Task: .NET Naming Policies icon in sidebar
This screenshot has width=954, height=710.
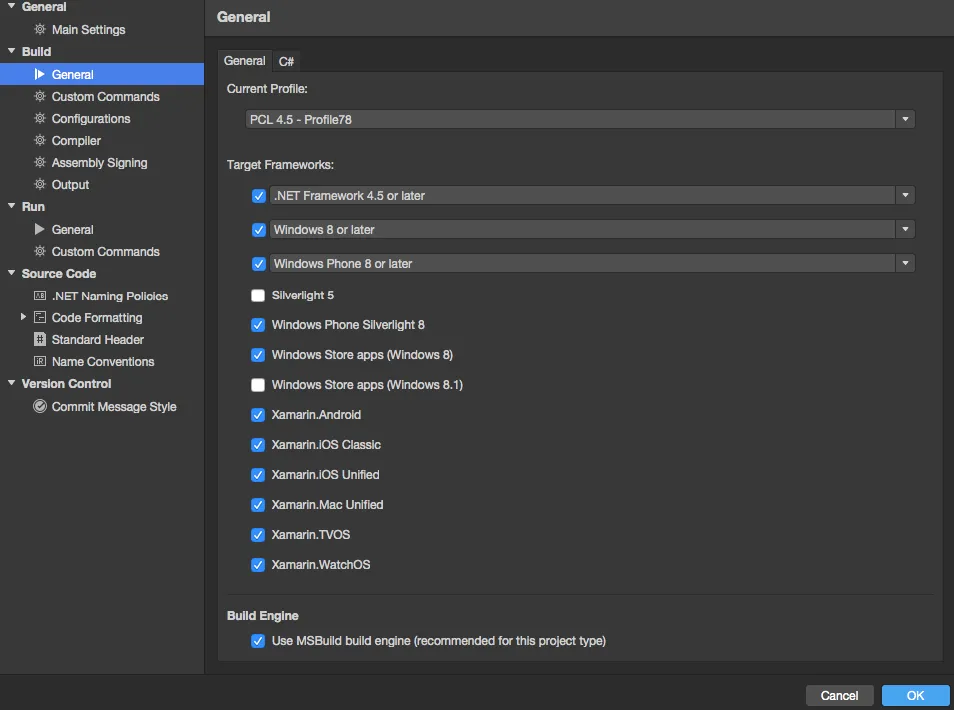Action: pos(40,296)
